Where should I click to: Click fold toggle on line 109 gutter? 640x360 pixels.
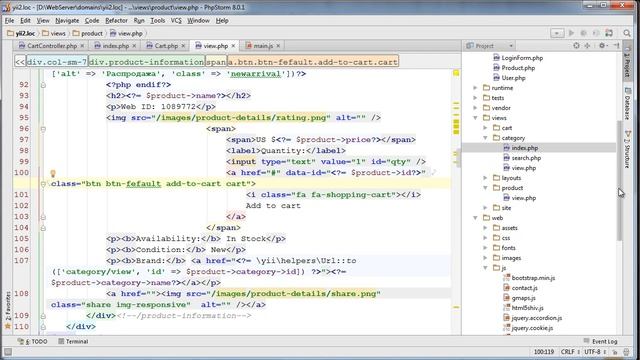coord(43,316)
